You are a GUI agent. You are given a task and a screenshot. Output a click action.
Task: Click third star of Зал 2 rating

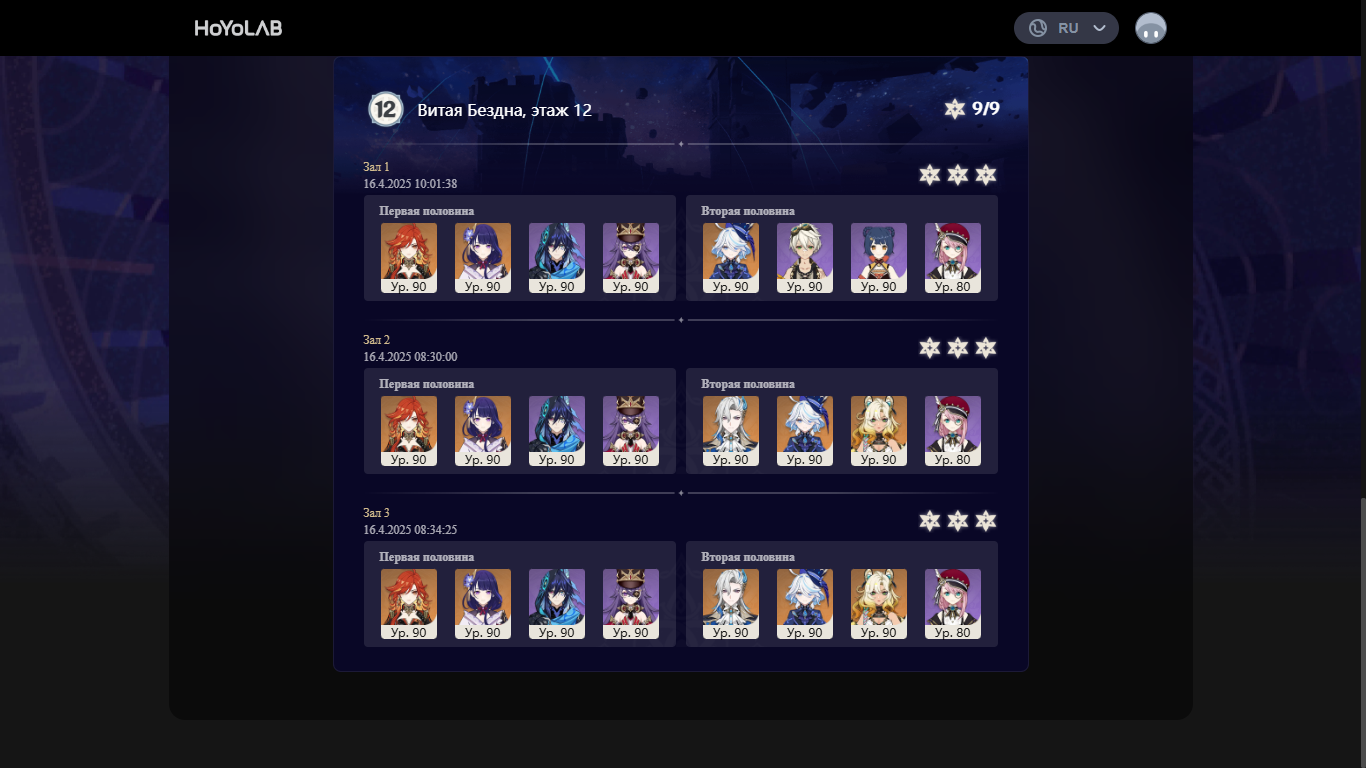pos(986,348)
